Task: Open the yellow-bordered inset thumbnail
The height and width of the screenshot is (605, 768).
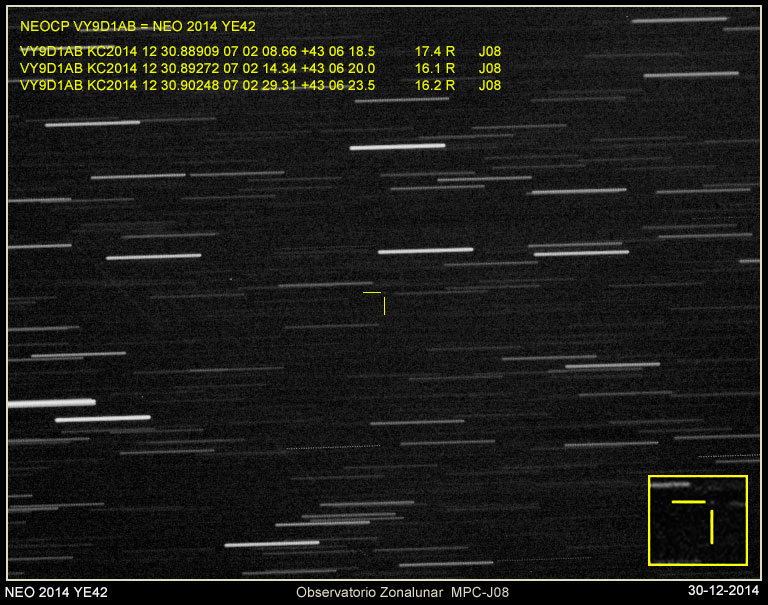Action: (x=698, y=519)
